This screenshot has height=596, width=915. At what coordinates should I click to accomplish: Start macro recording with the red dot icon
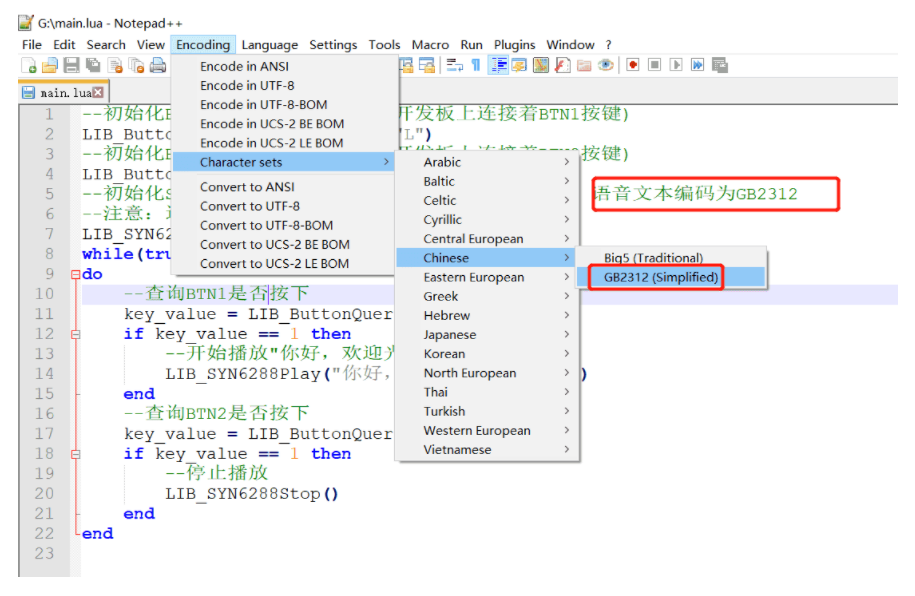pos(633,65)
